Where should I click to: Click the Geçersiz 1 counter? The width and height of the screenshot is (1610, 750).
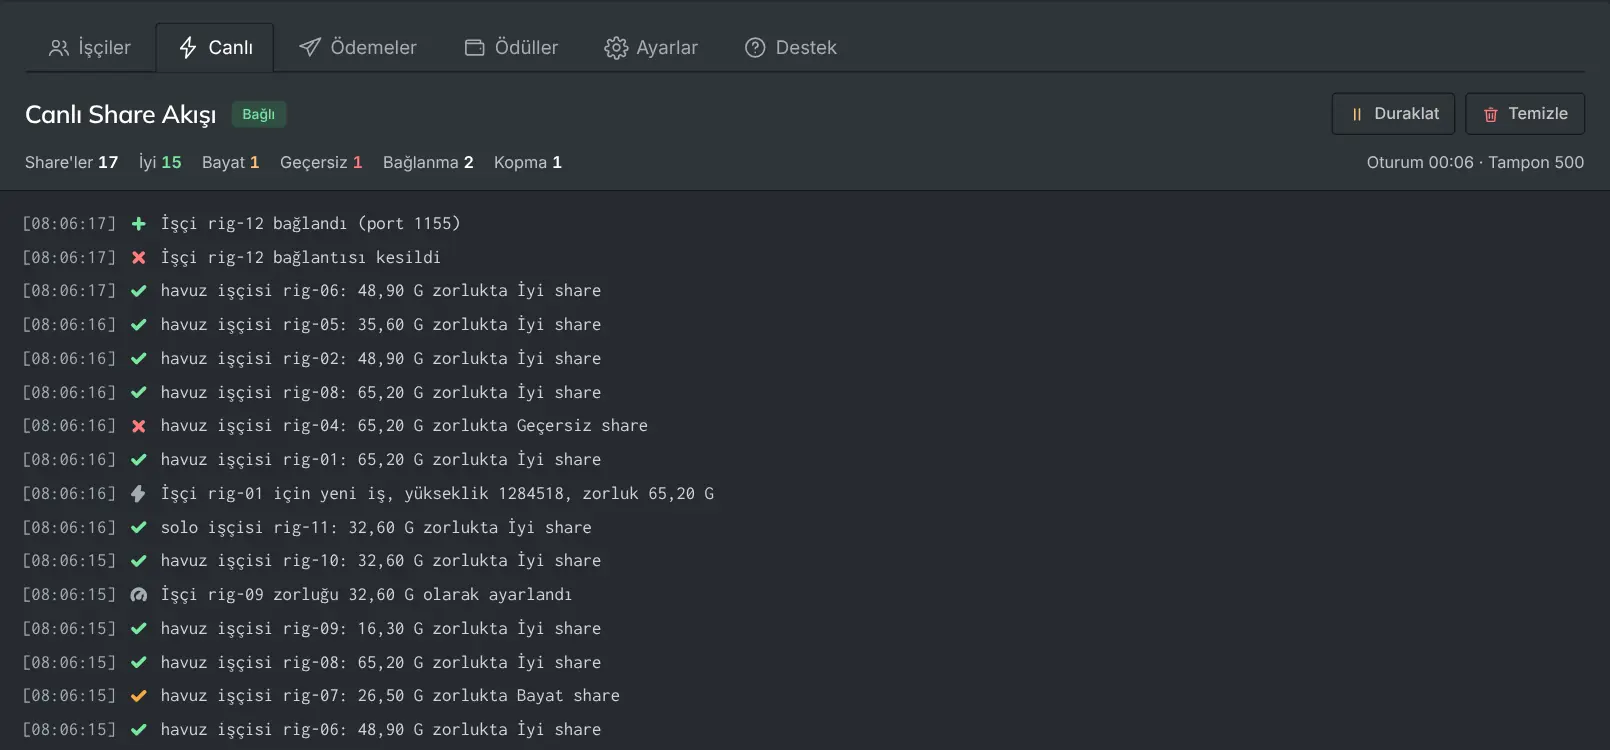click(321, 162)
